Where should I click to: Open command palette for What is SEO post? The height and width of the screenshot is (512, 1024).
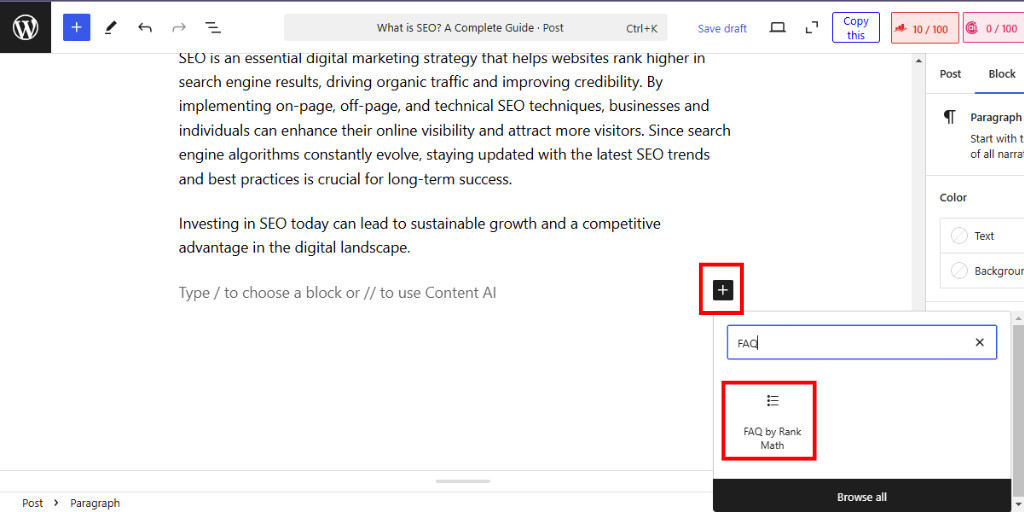point(475,28)
